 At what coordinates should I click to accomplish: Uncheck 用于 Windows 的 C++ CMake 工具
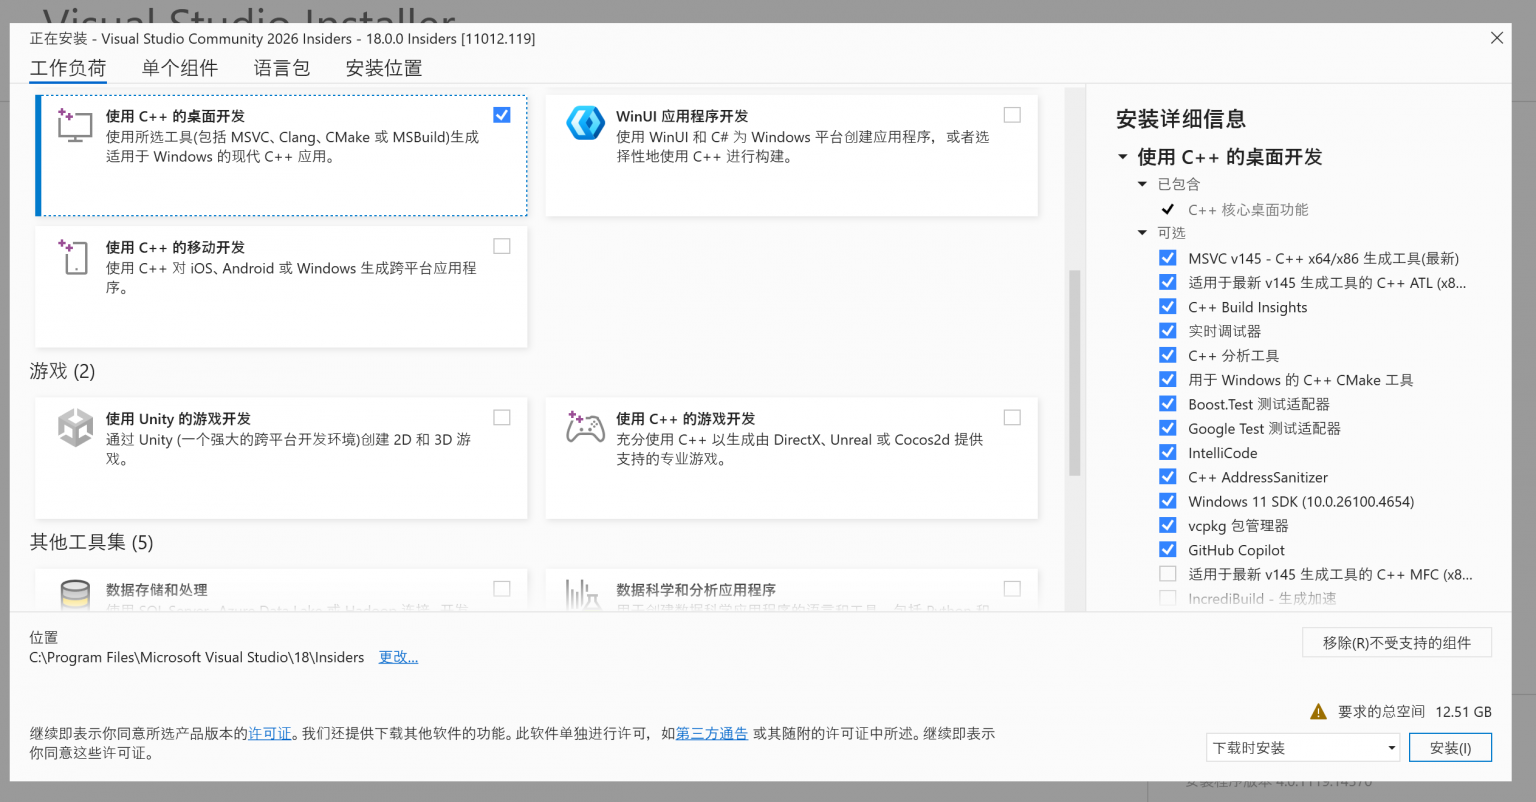click(1167, 379)
